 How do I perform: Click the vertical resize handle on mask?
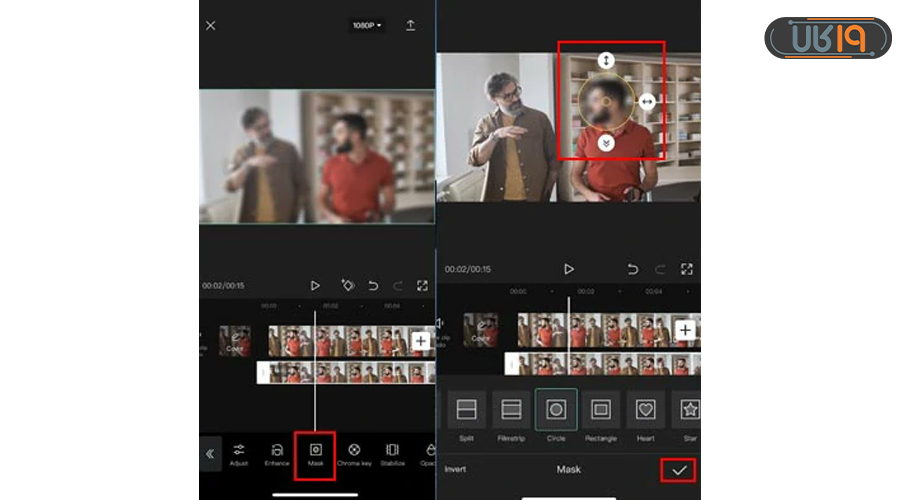click(606, 60)
